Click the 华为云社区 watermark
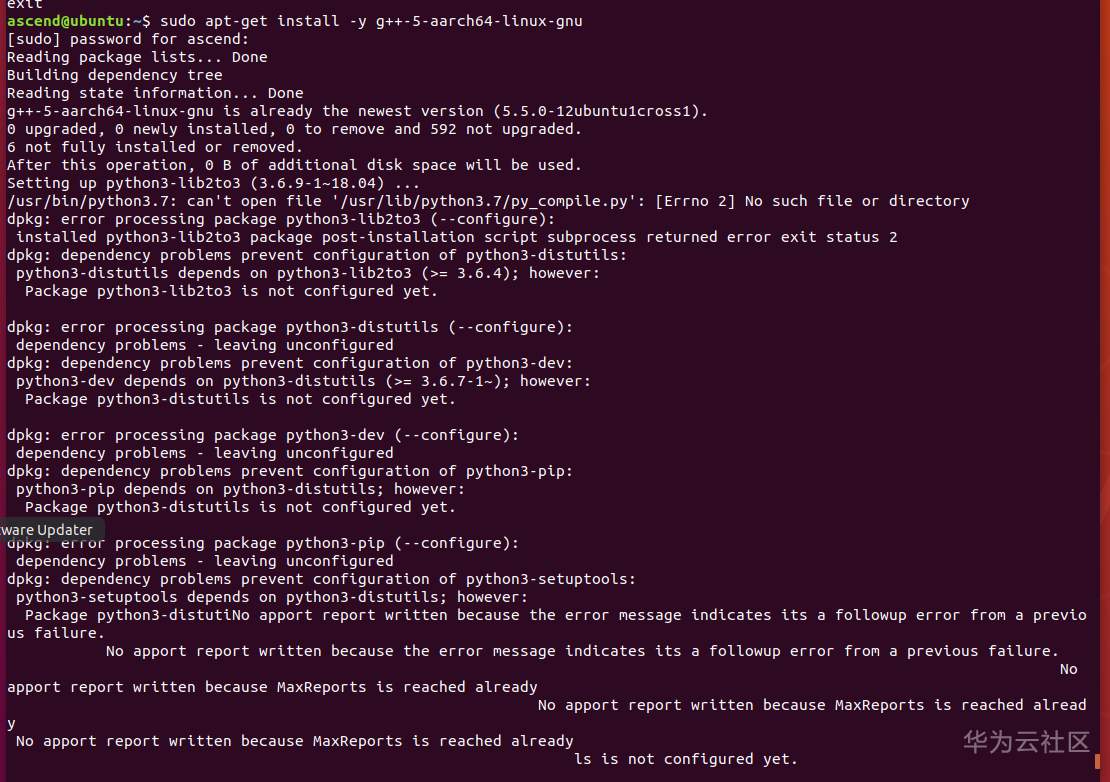 click(1025, 742)
